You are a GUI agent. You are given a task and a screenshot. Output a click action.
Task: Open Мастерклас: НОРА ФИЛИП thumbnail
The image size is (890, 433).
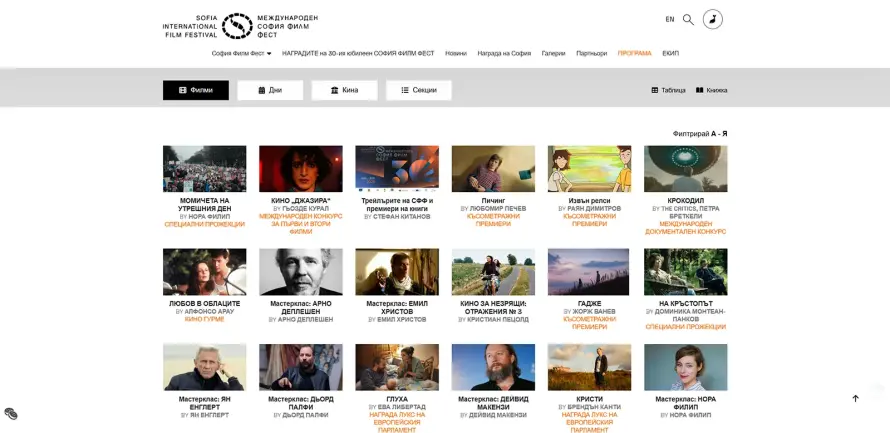[686, 367]
